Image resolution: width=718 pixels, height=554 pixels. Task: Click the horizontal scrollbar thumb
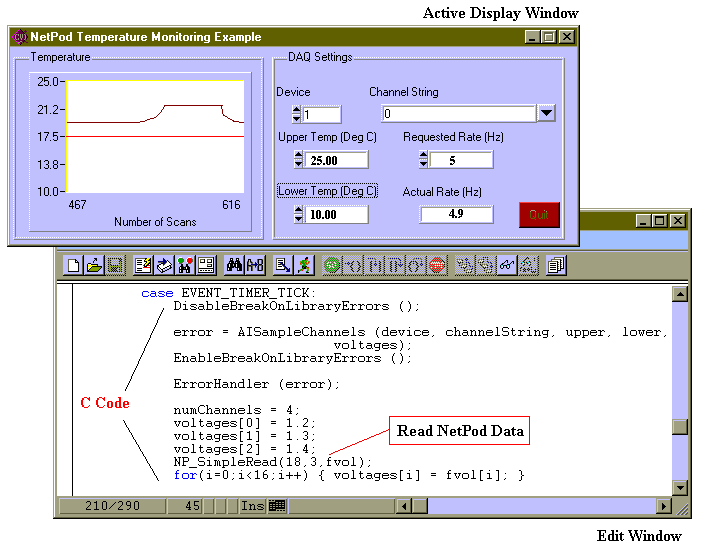coord(420,506)
